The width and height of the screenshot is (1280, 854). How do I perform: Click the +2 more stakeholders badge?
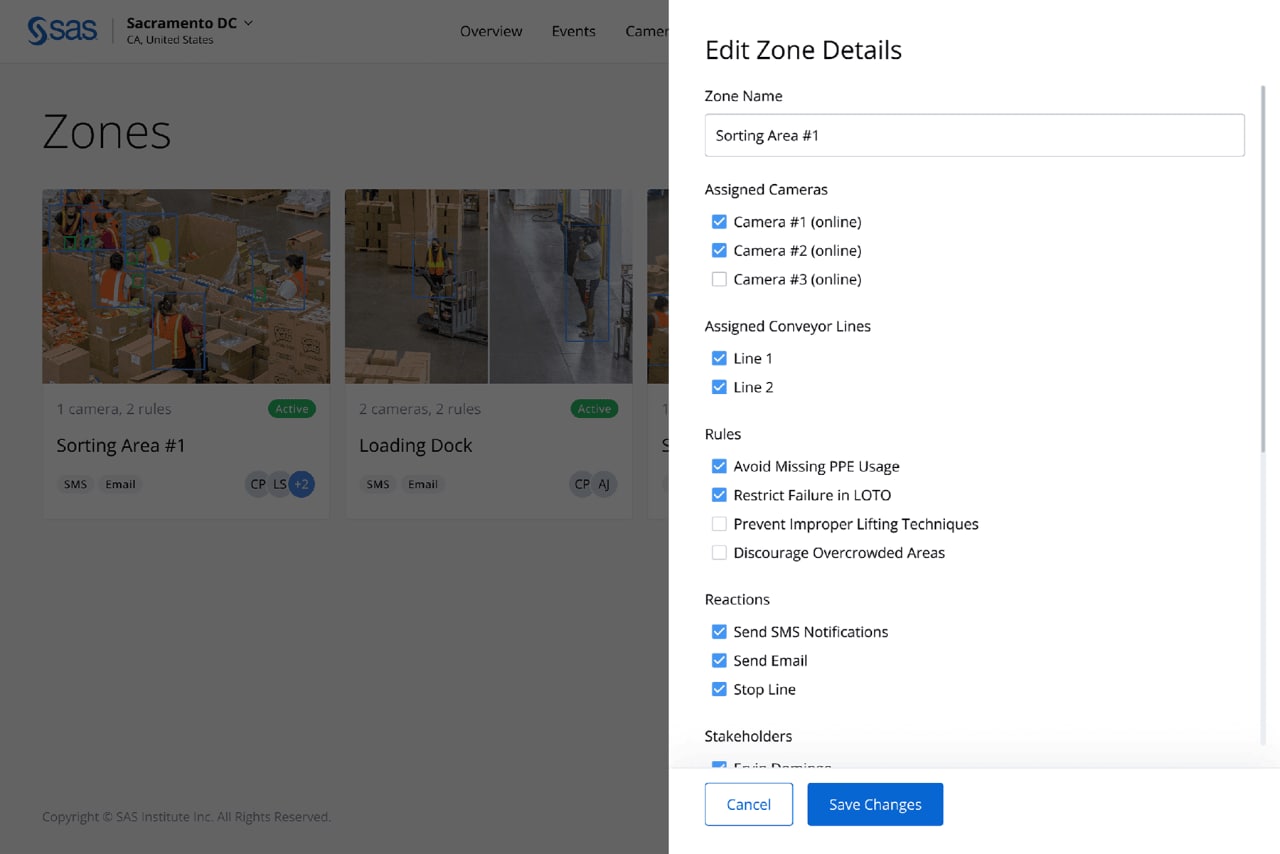302,484
